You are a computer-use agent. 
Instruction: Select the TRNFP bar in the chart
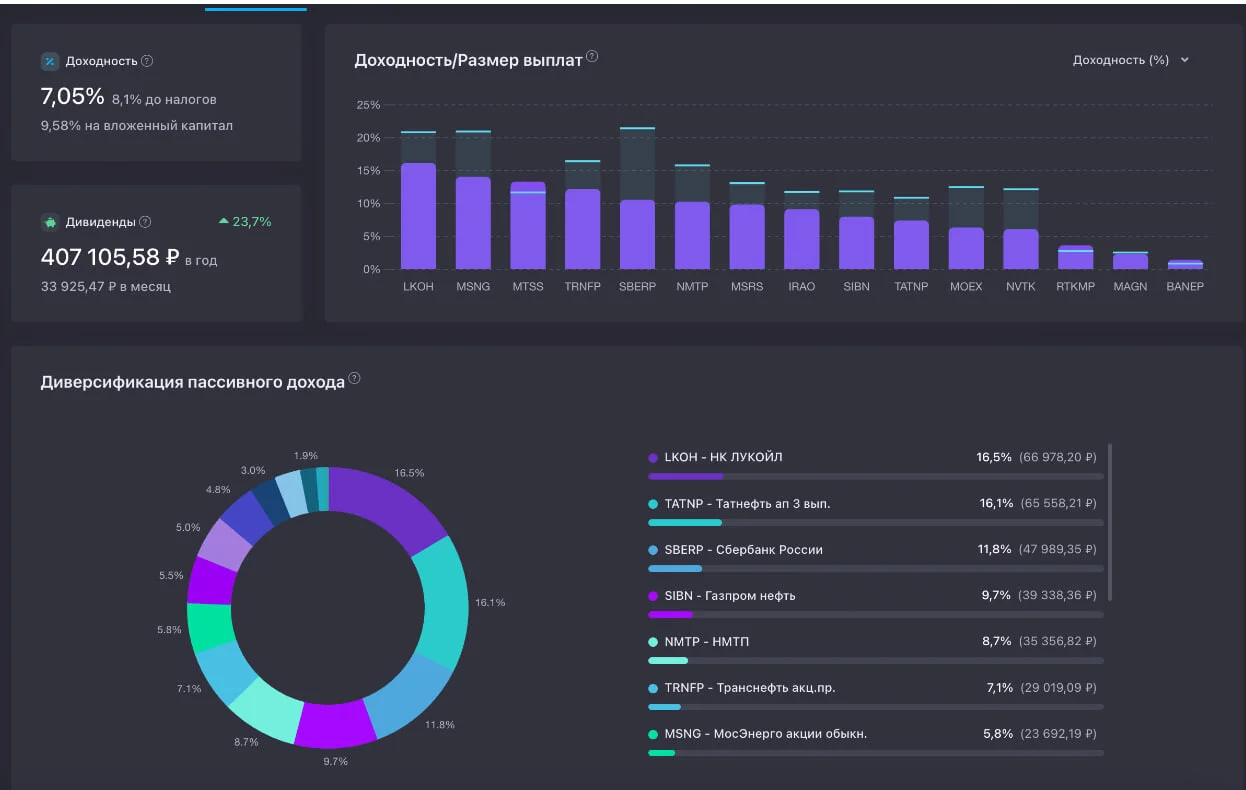click(582, 229)
